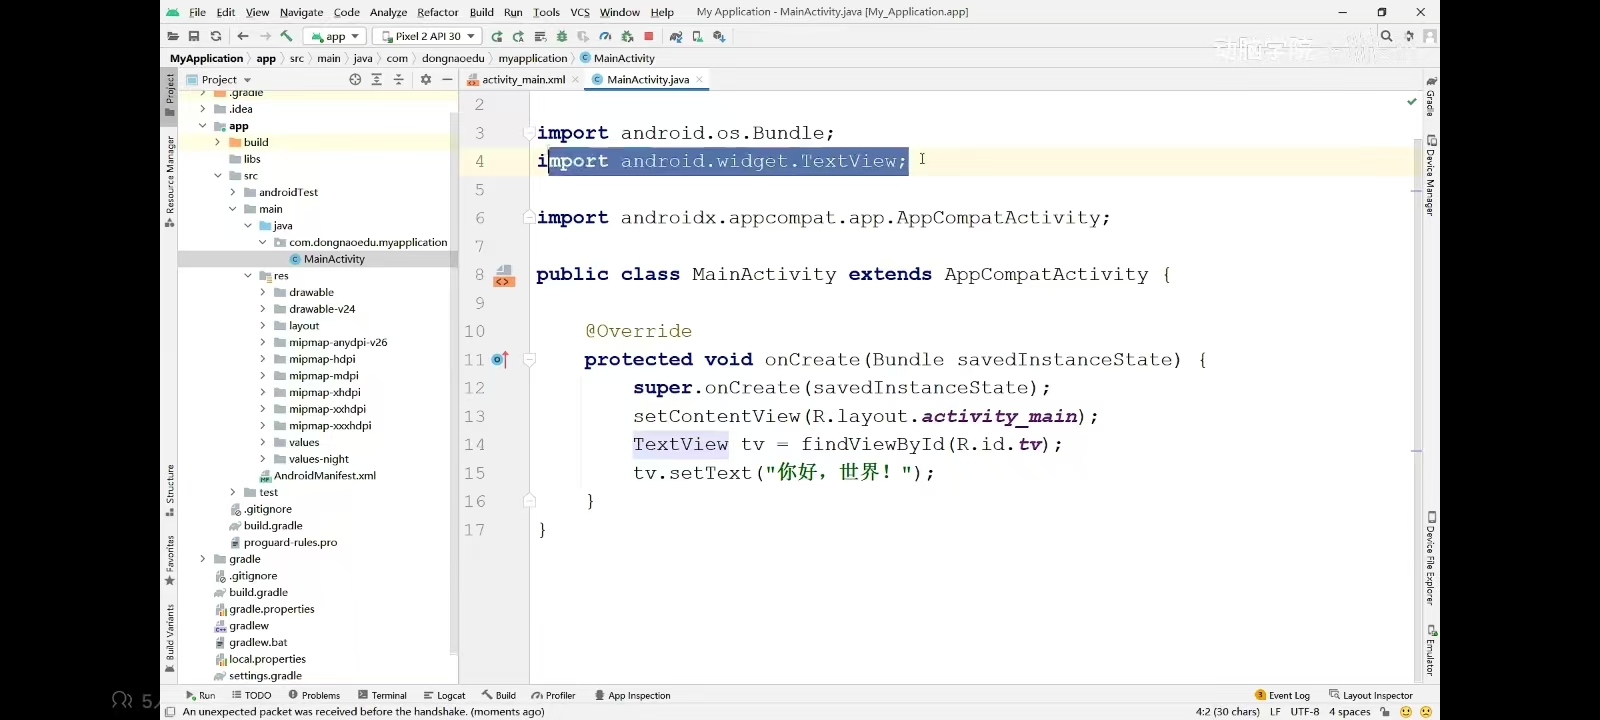Screen dimensions: 1600x720
Task: Toggle the Gradle side panel on right
Action: 1431,96
